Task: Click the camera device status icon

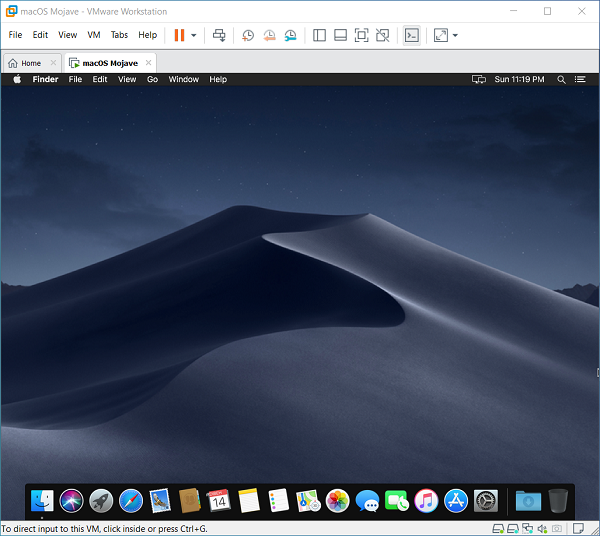Action: pyautogui.click(x=557, y=529)
